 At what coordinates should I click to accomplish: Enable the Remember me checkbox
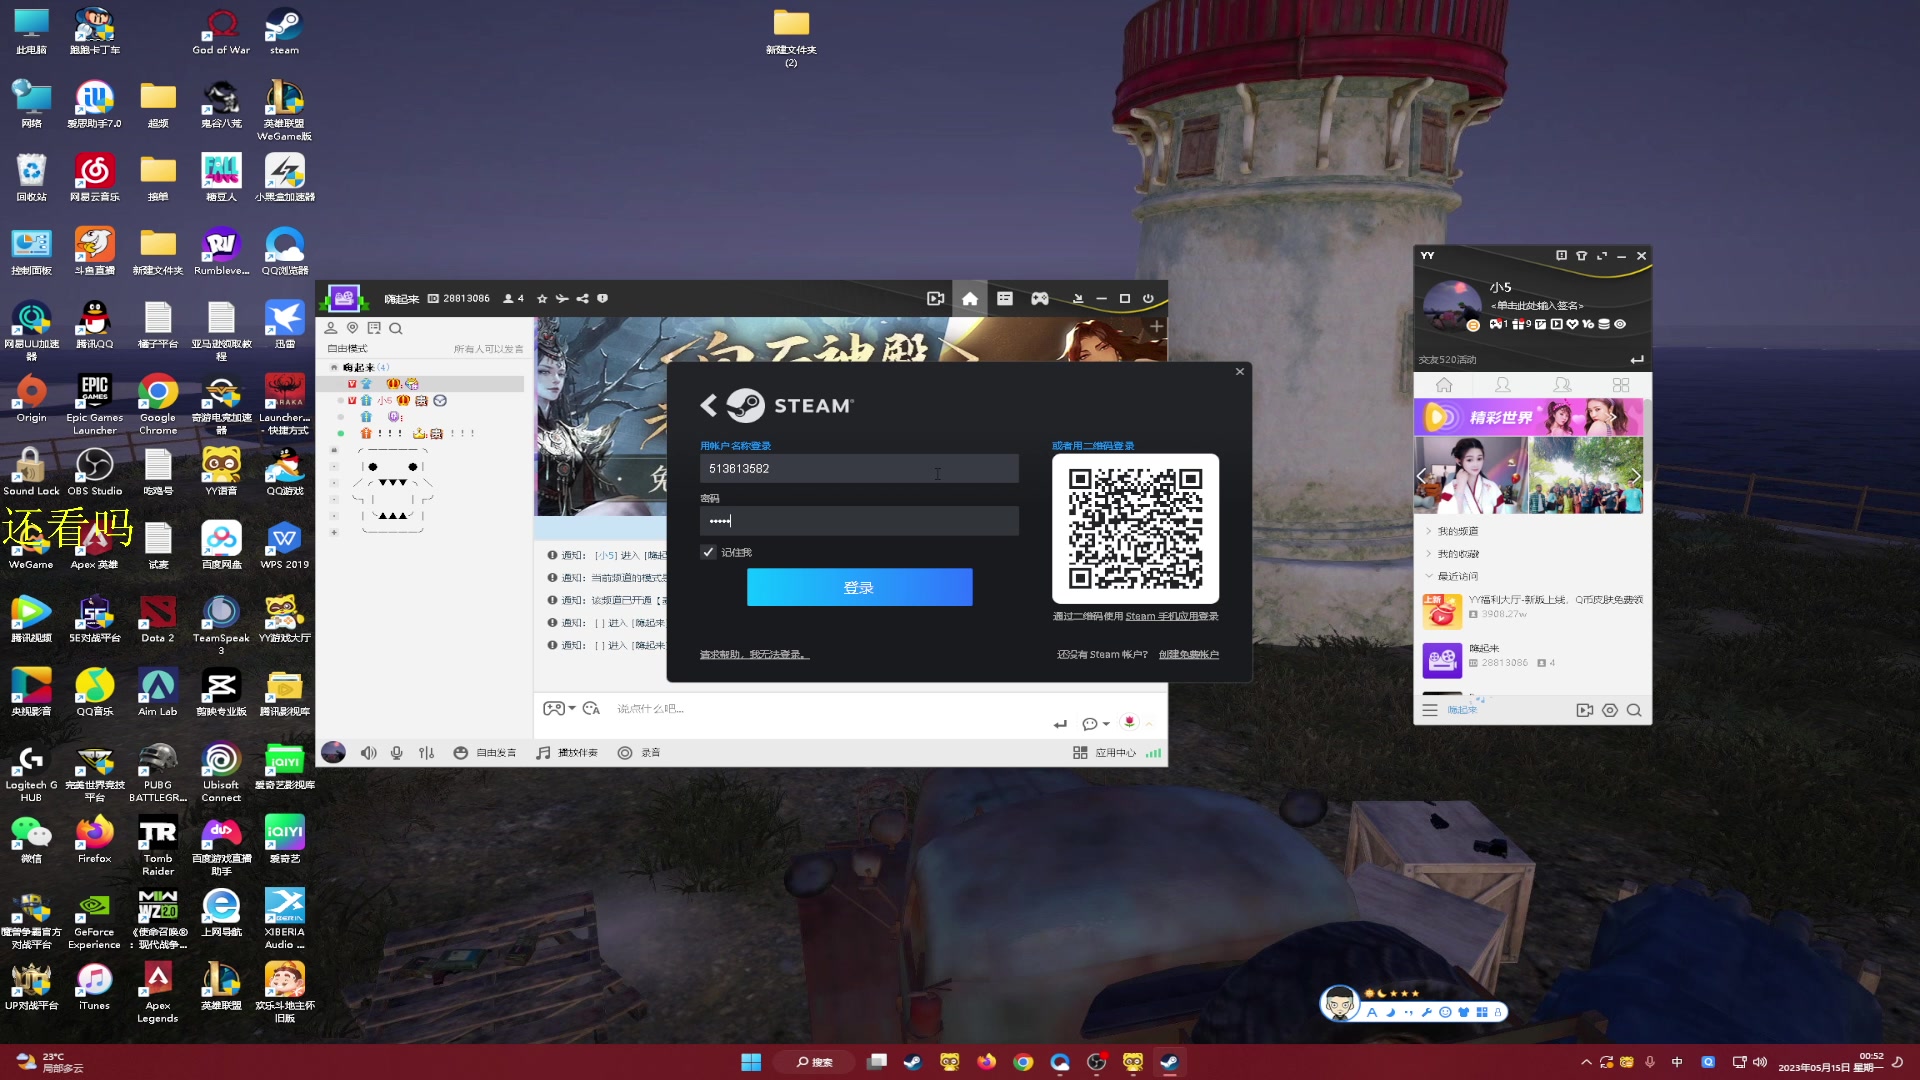707,553
